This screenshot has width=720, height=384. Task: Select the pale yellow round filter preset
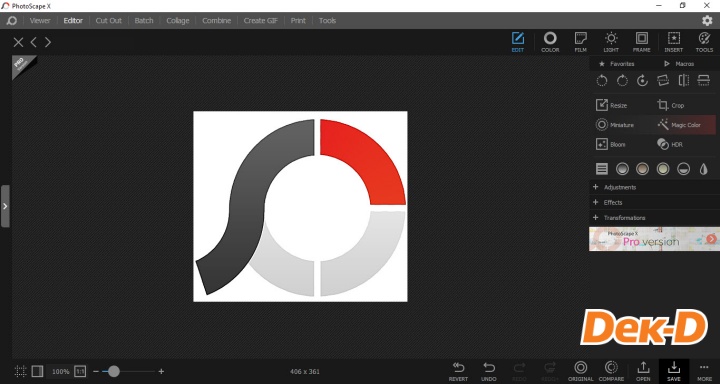tap(663, 169)
